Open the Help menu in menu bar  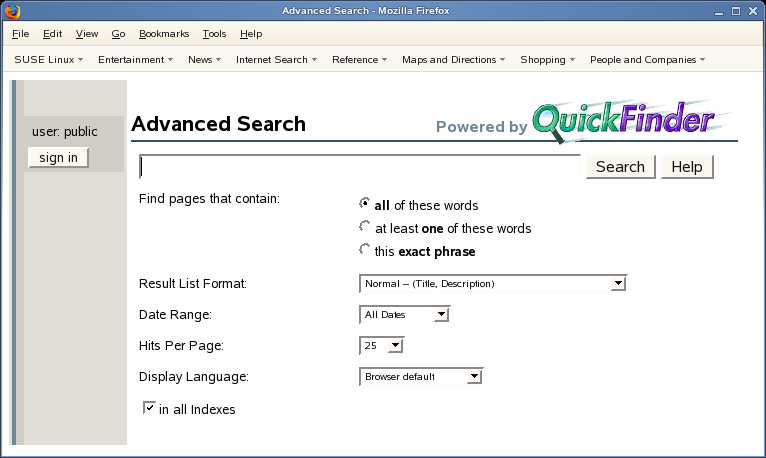pos(251,34)
